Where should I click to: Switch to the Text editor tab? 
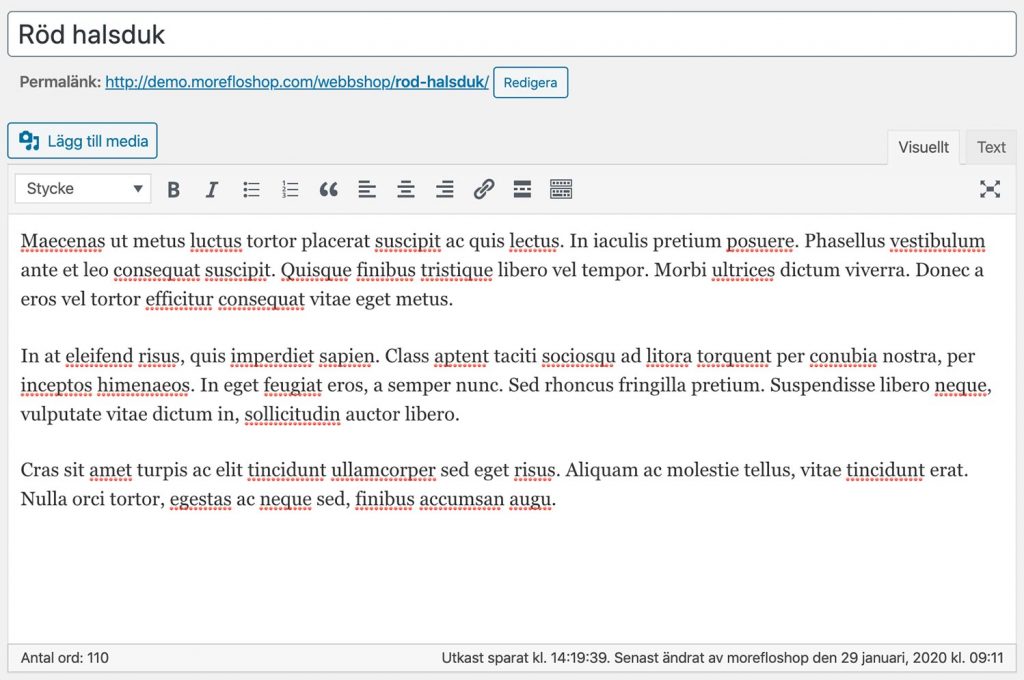[x=991, y=147]
